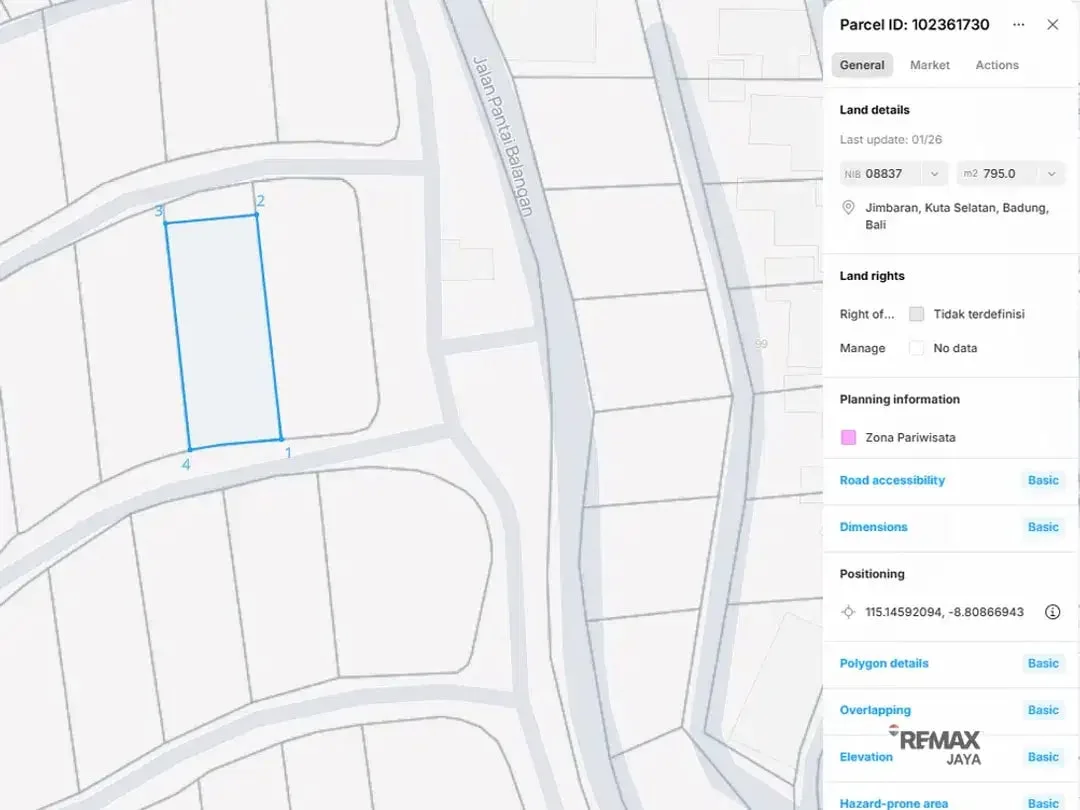Click the positioning crosshair icon

coord(849,612)
